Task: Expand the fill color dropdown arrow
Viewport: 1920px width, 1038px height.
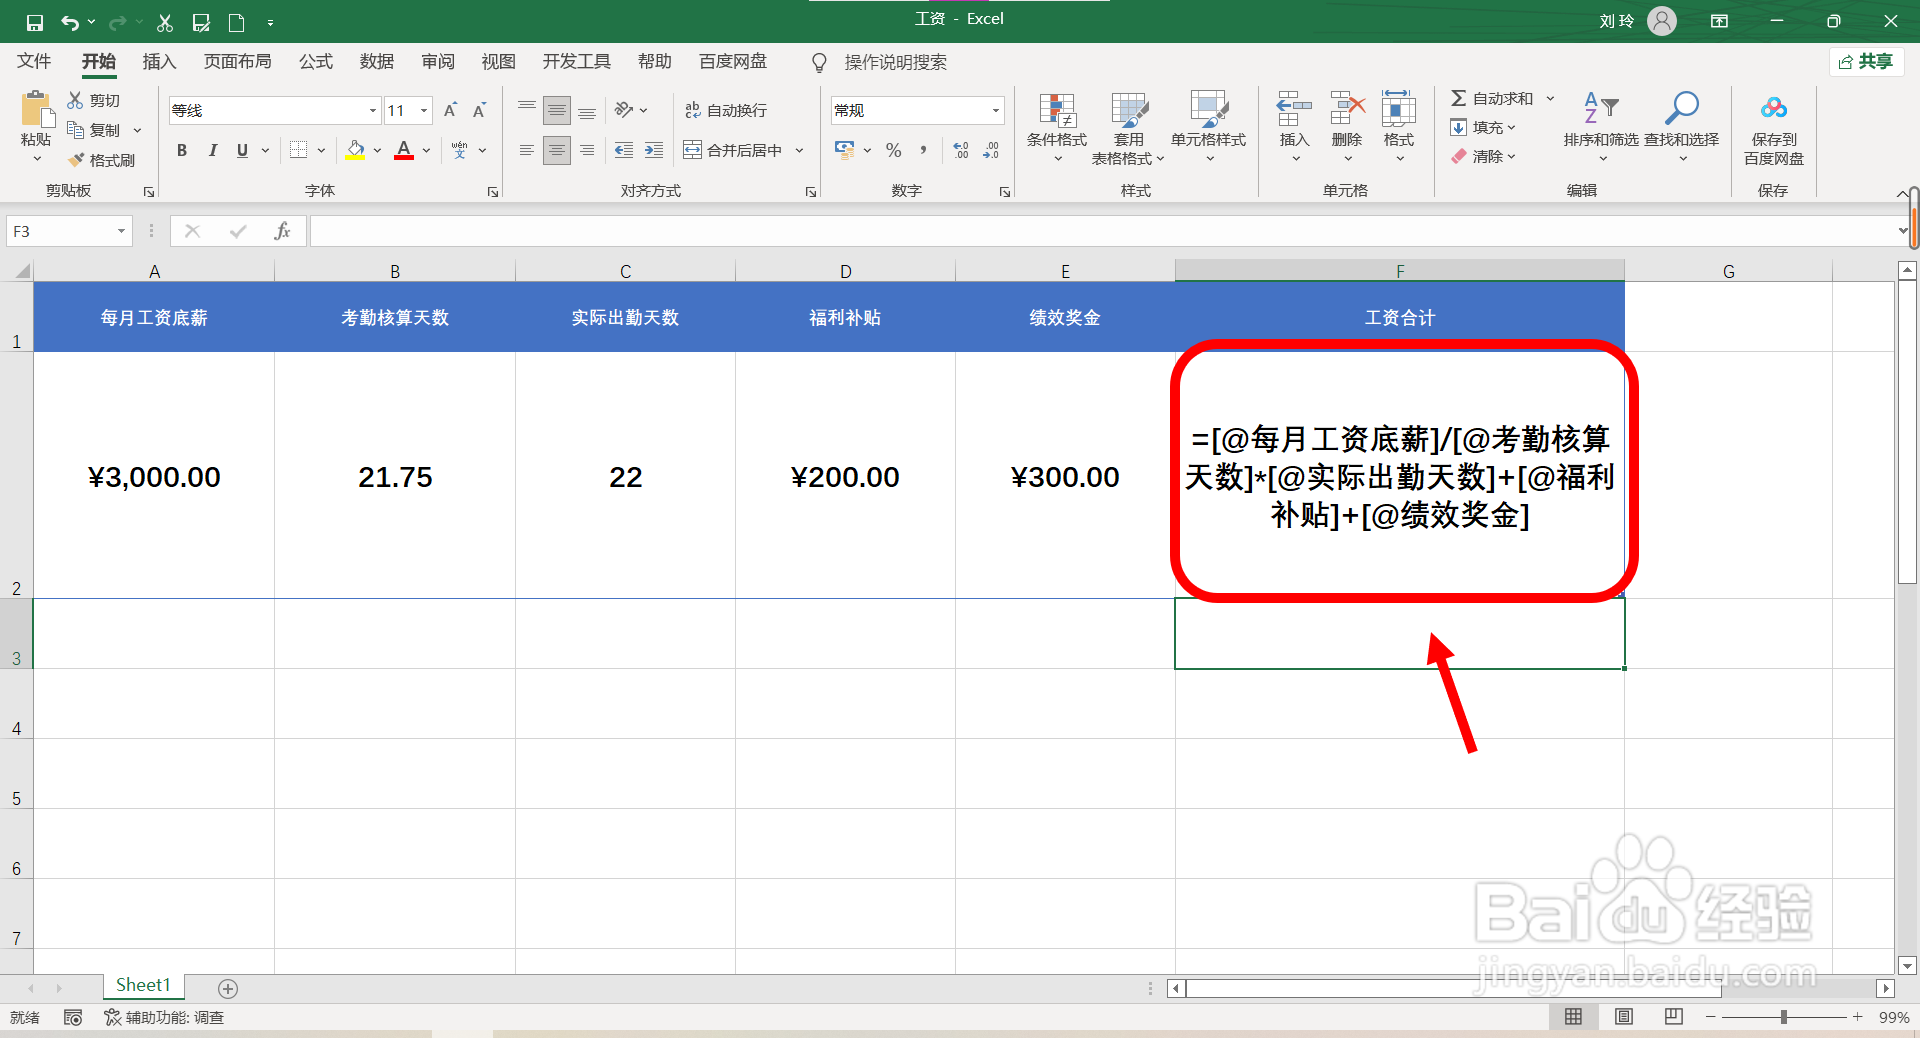Action: click(377, 150)
